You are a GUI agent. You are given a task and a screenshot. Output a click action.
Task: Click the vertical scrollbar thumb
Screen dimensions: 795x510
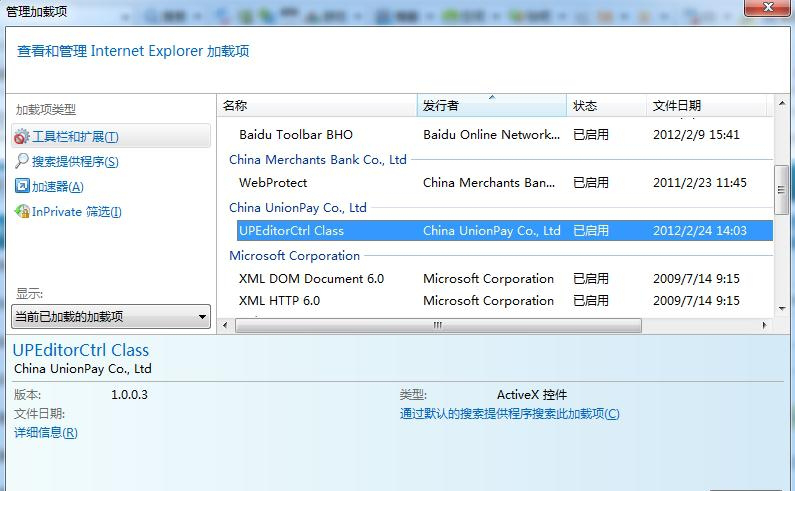pyautogui.click(x=782, y=190)
